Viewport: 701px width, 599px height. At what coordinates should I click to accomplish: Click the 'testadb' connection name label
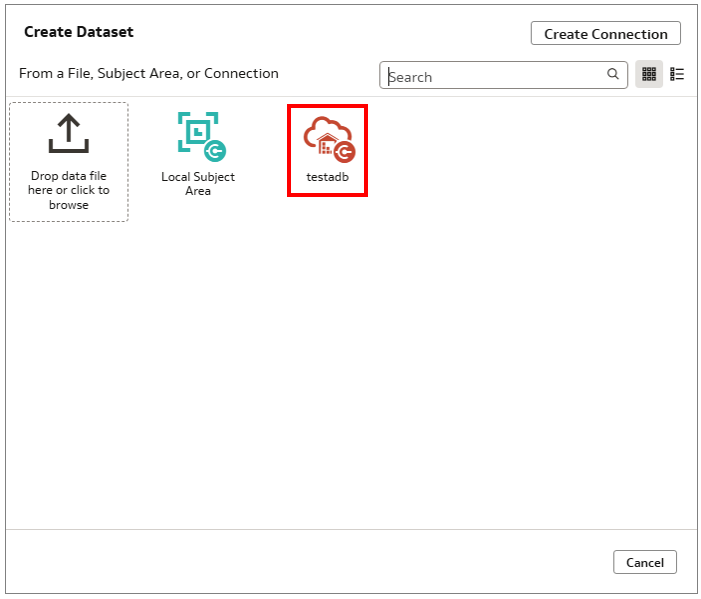pyautogui.click(x=327, y=177)
